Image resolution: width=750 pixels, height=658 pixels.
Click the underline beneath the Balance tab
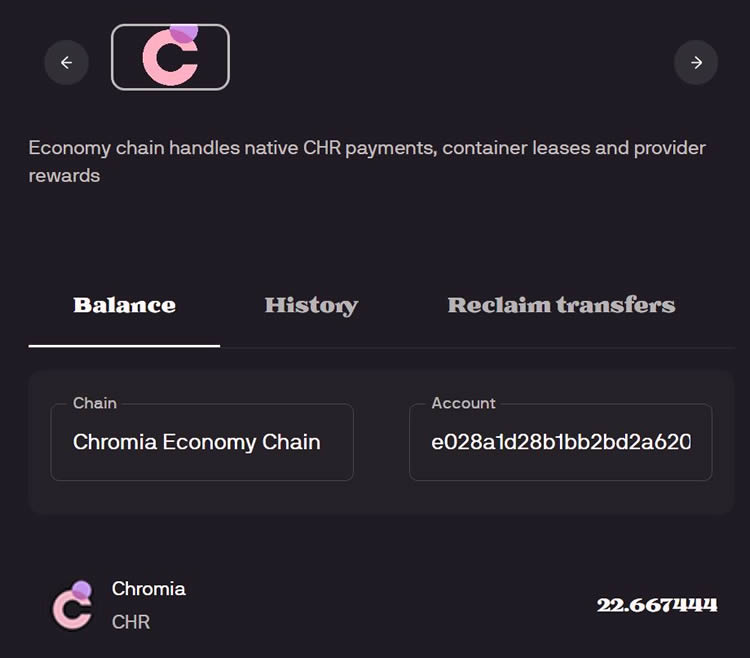124,345
